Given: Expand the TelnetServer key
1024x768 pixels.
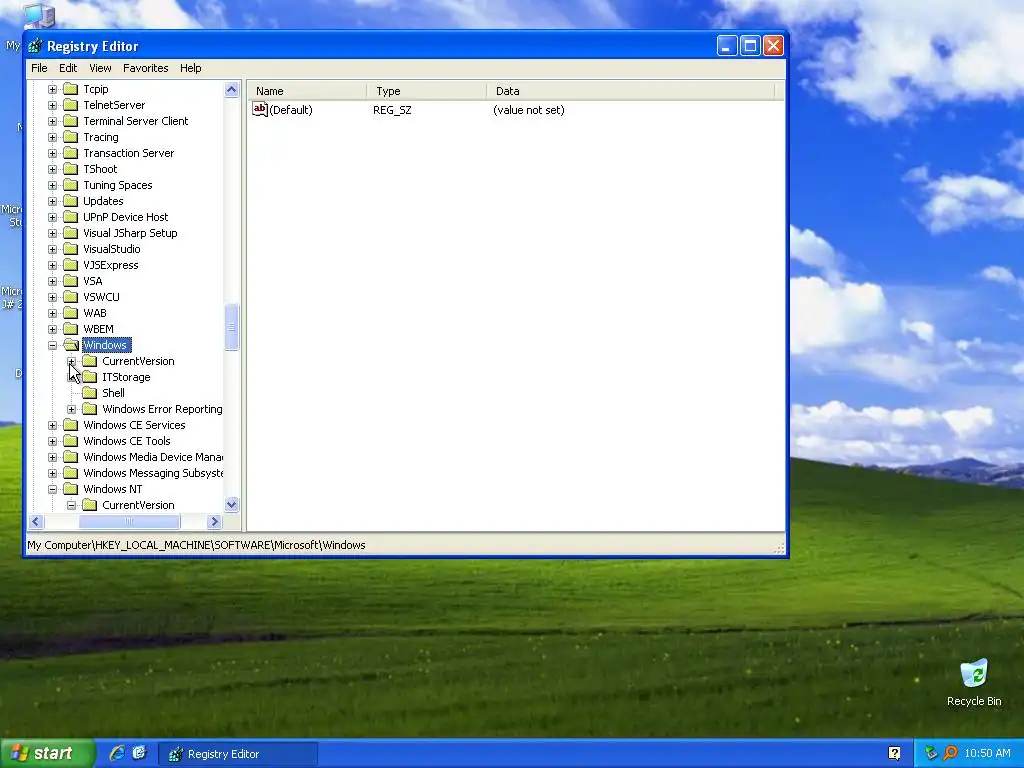Looking at the screenshot, I should pos(52,105).
